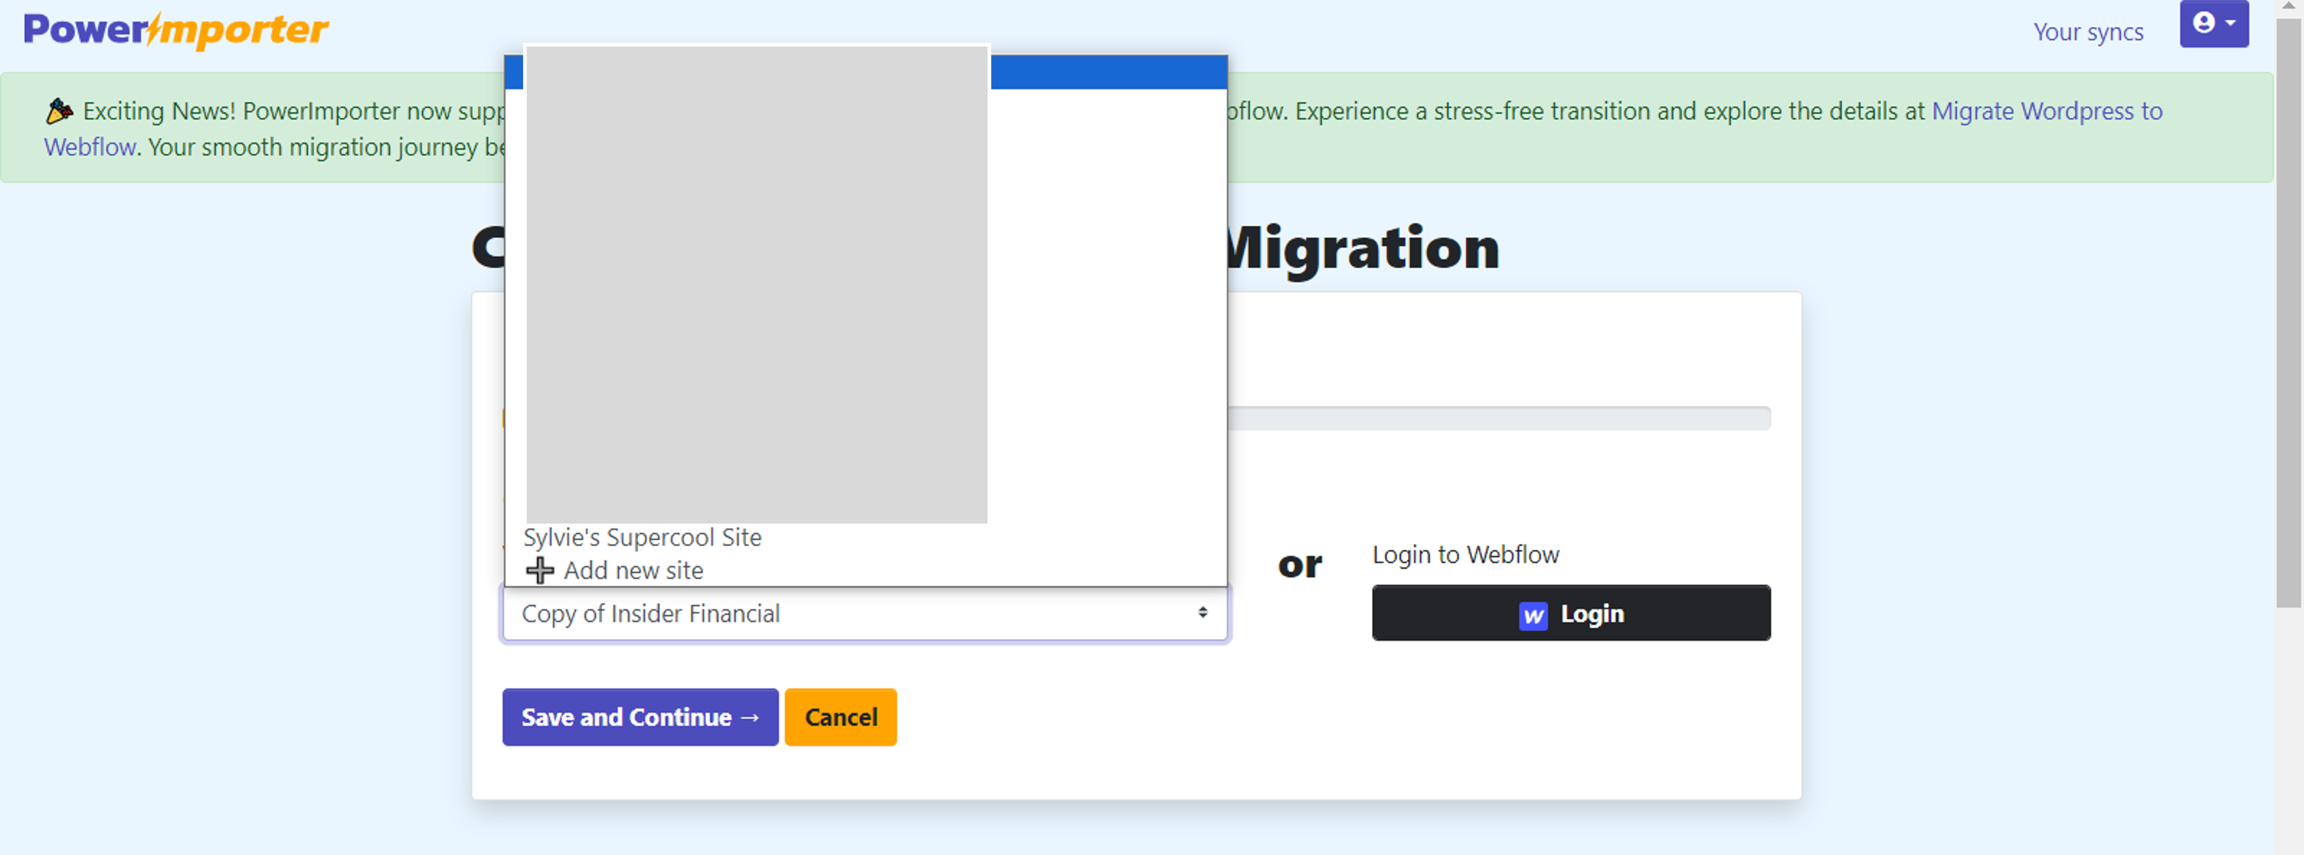Open the Your syncs page
Viewport: 2304px width, 855px height.
coord(2088,32)
